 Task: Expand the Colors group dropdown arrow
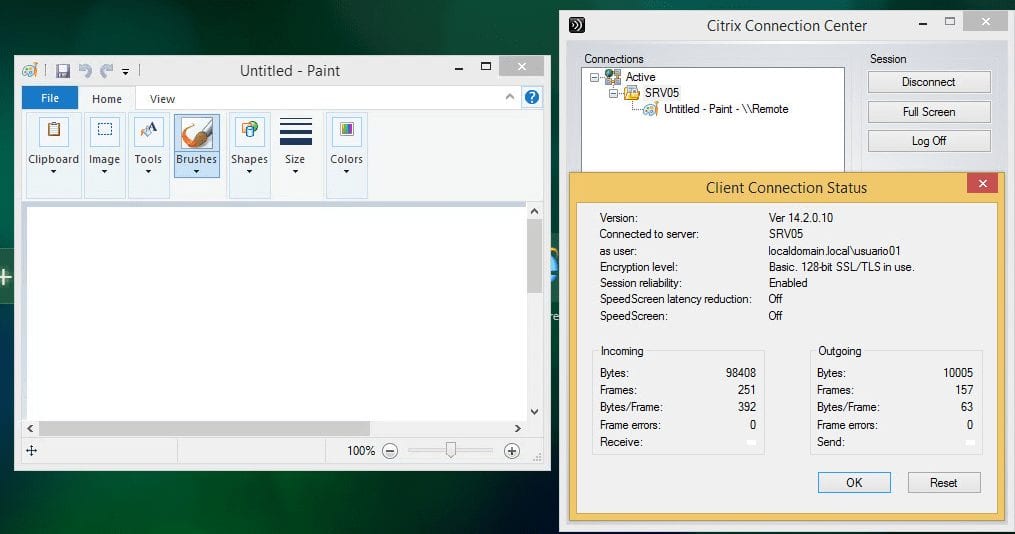pyautogui.click(x=346, y=172)
